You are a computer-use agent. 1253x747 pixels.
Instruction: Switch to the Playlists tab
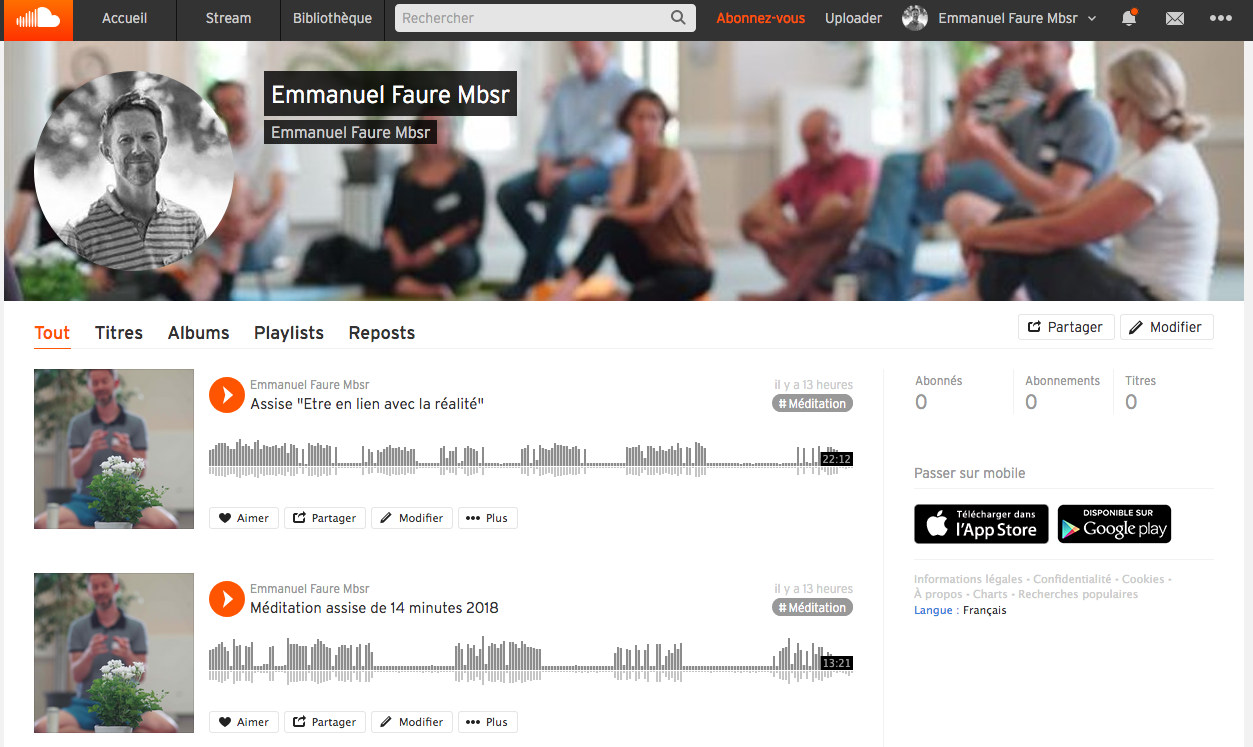point(289,333)
